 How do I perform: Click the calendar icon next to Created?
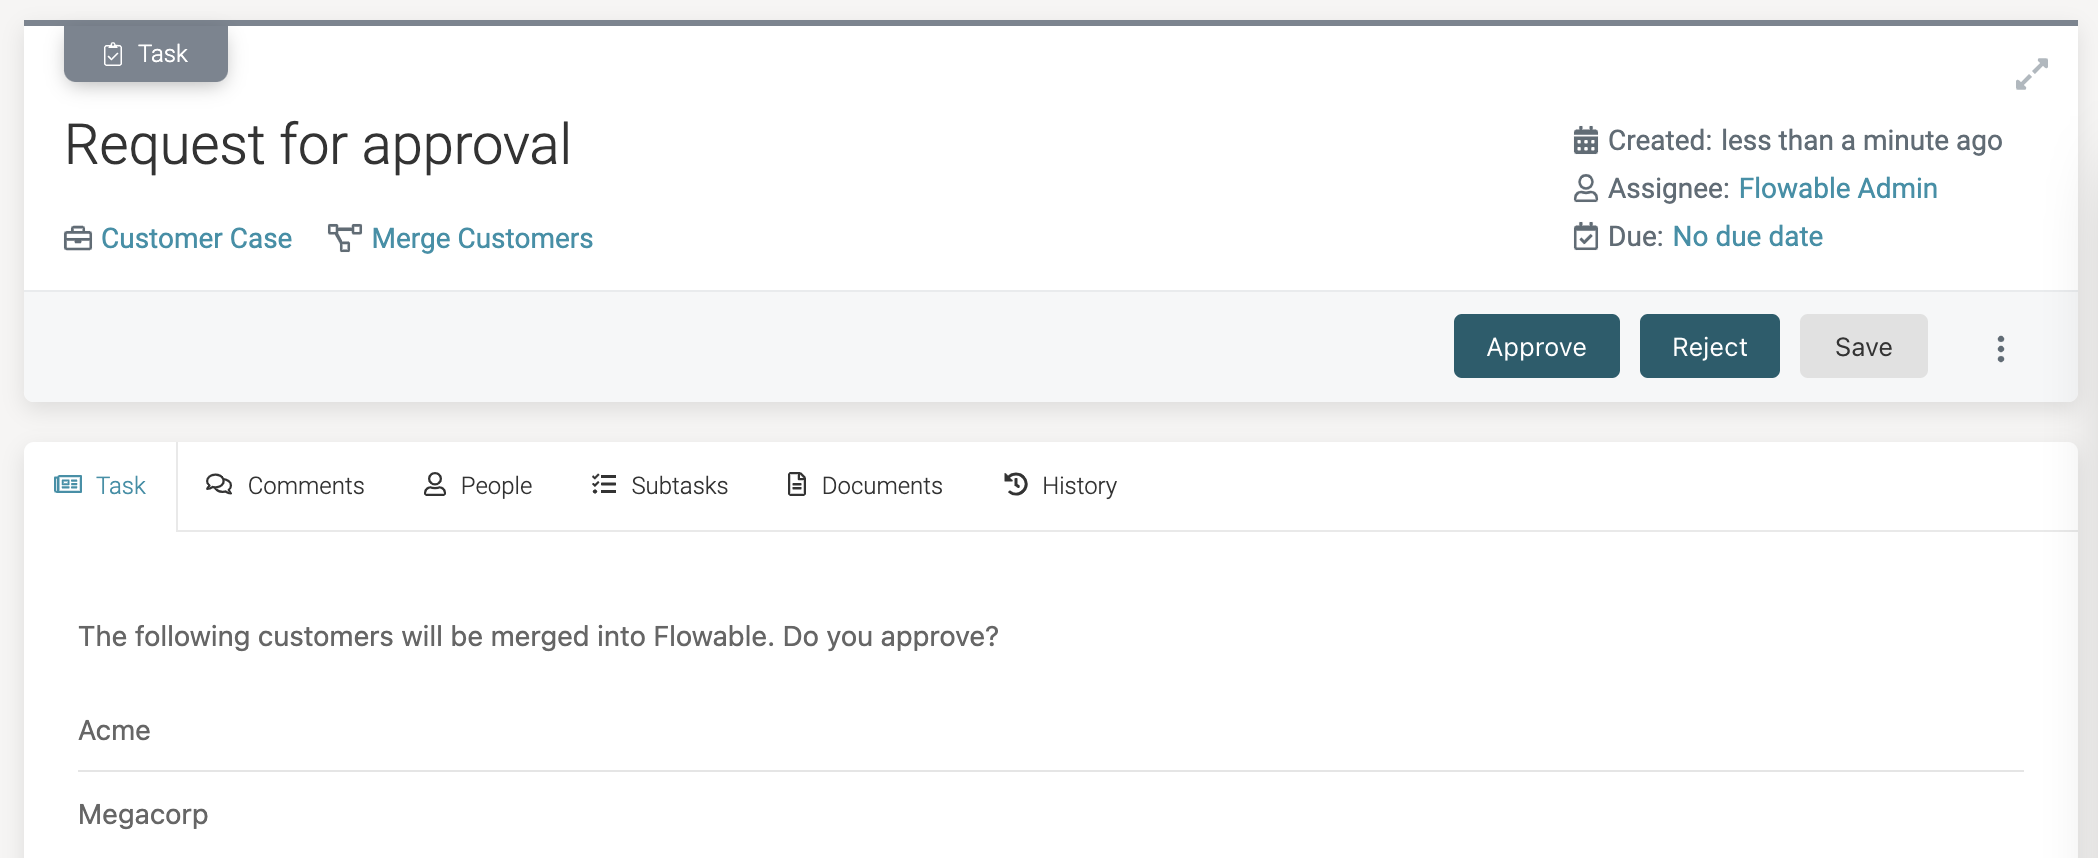pos(1585,141)
